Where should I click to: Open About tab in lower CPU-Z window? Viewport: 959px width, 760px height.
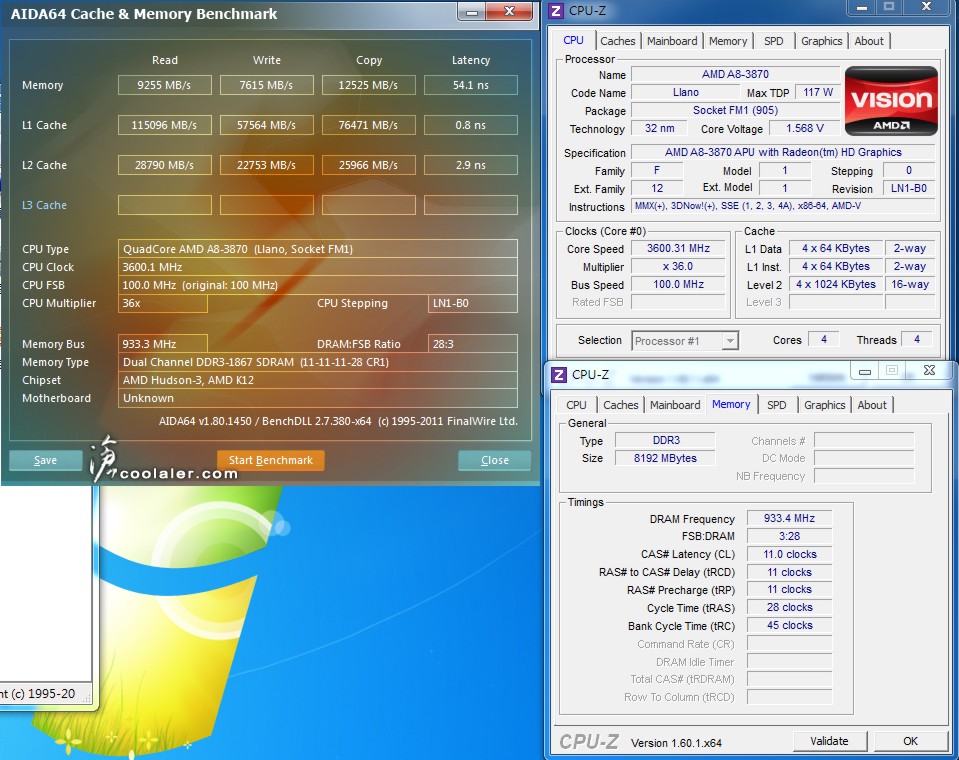click(872, 405)
